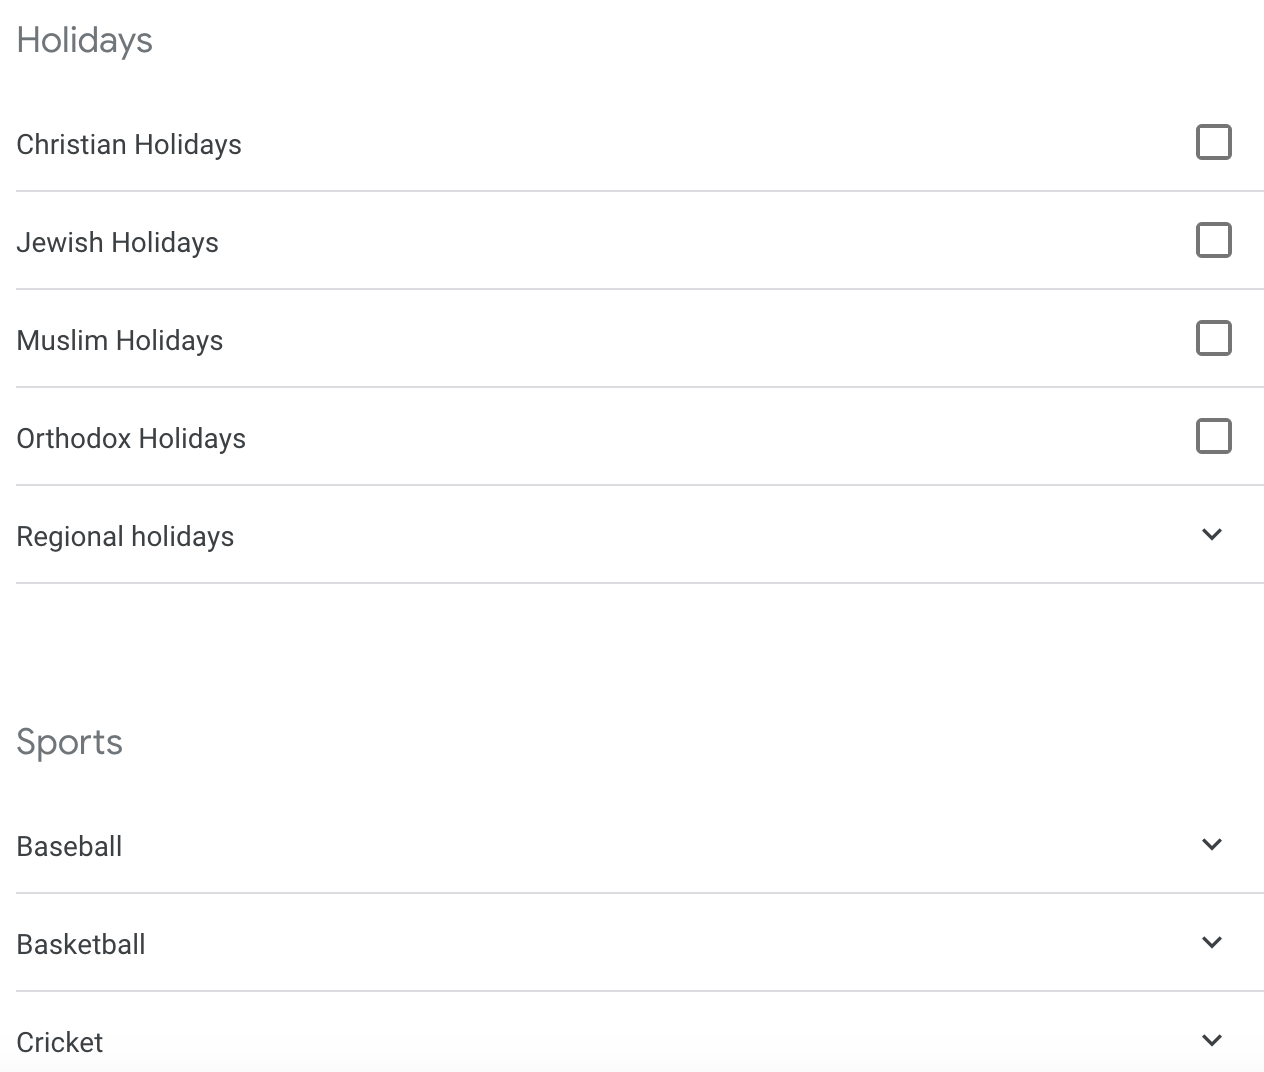Click the Christian Holidays label

pos(129,145)
